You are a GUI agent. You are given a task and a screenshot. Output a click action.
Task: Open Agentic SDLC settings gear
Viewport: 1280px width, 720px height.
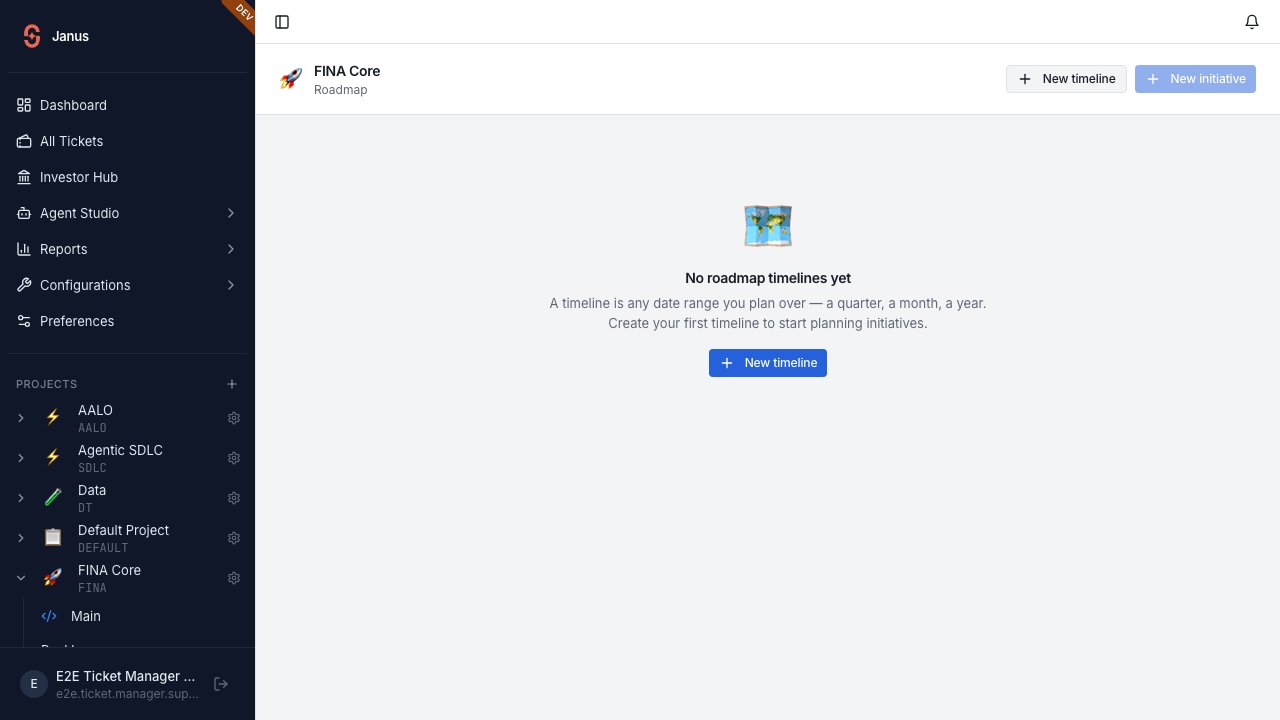(234, 458)
